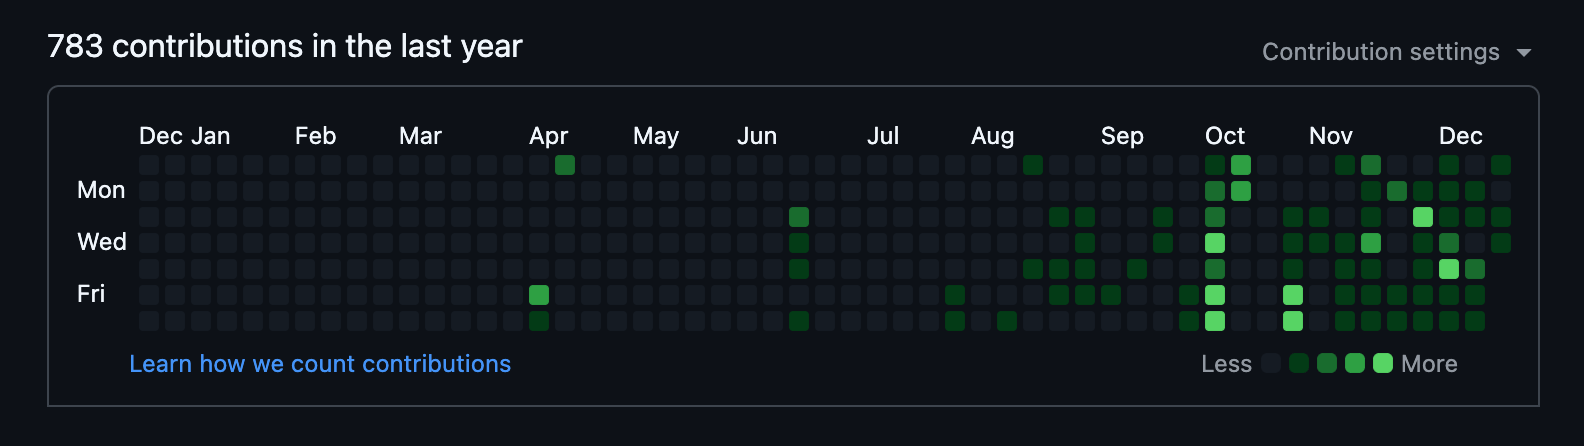This screenshot has height=446, width=1584.
Task: Click the Feb month label
Action: [316, 136]
